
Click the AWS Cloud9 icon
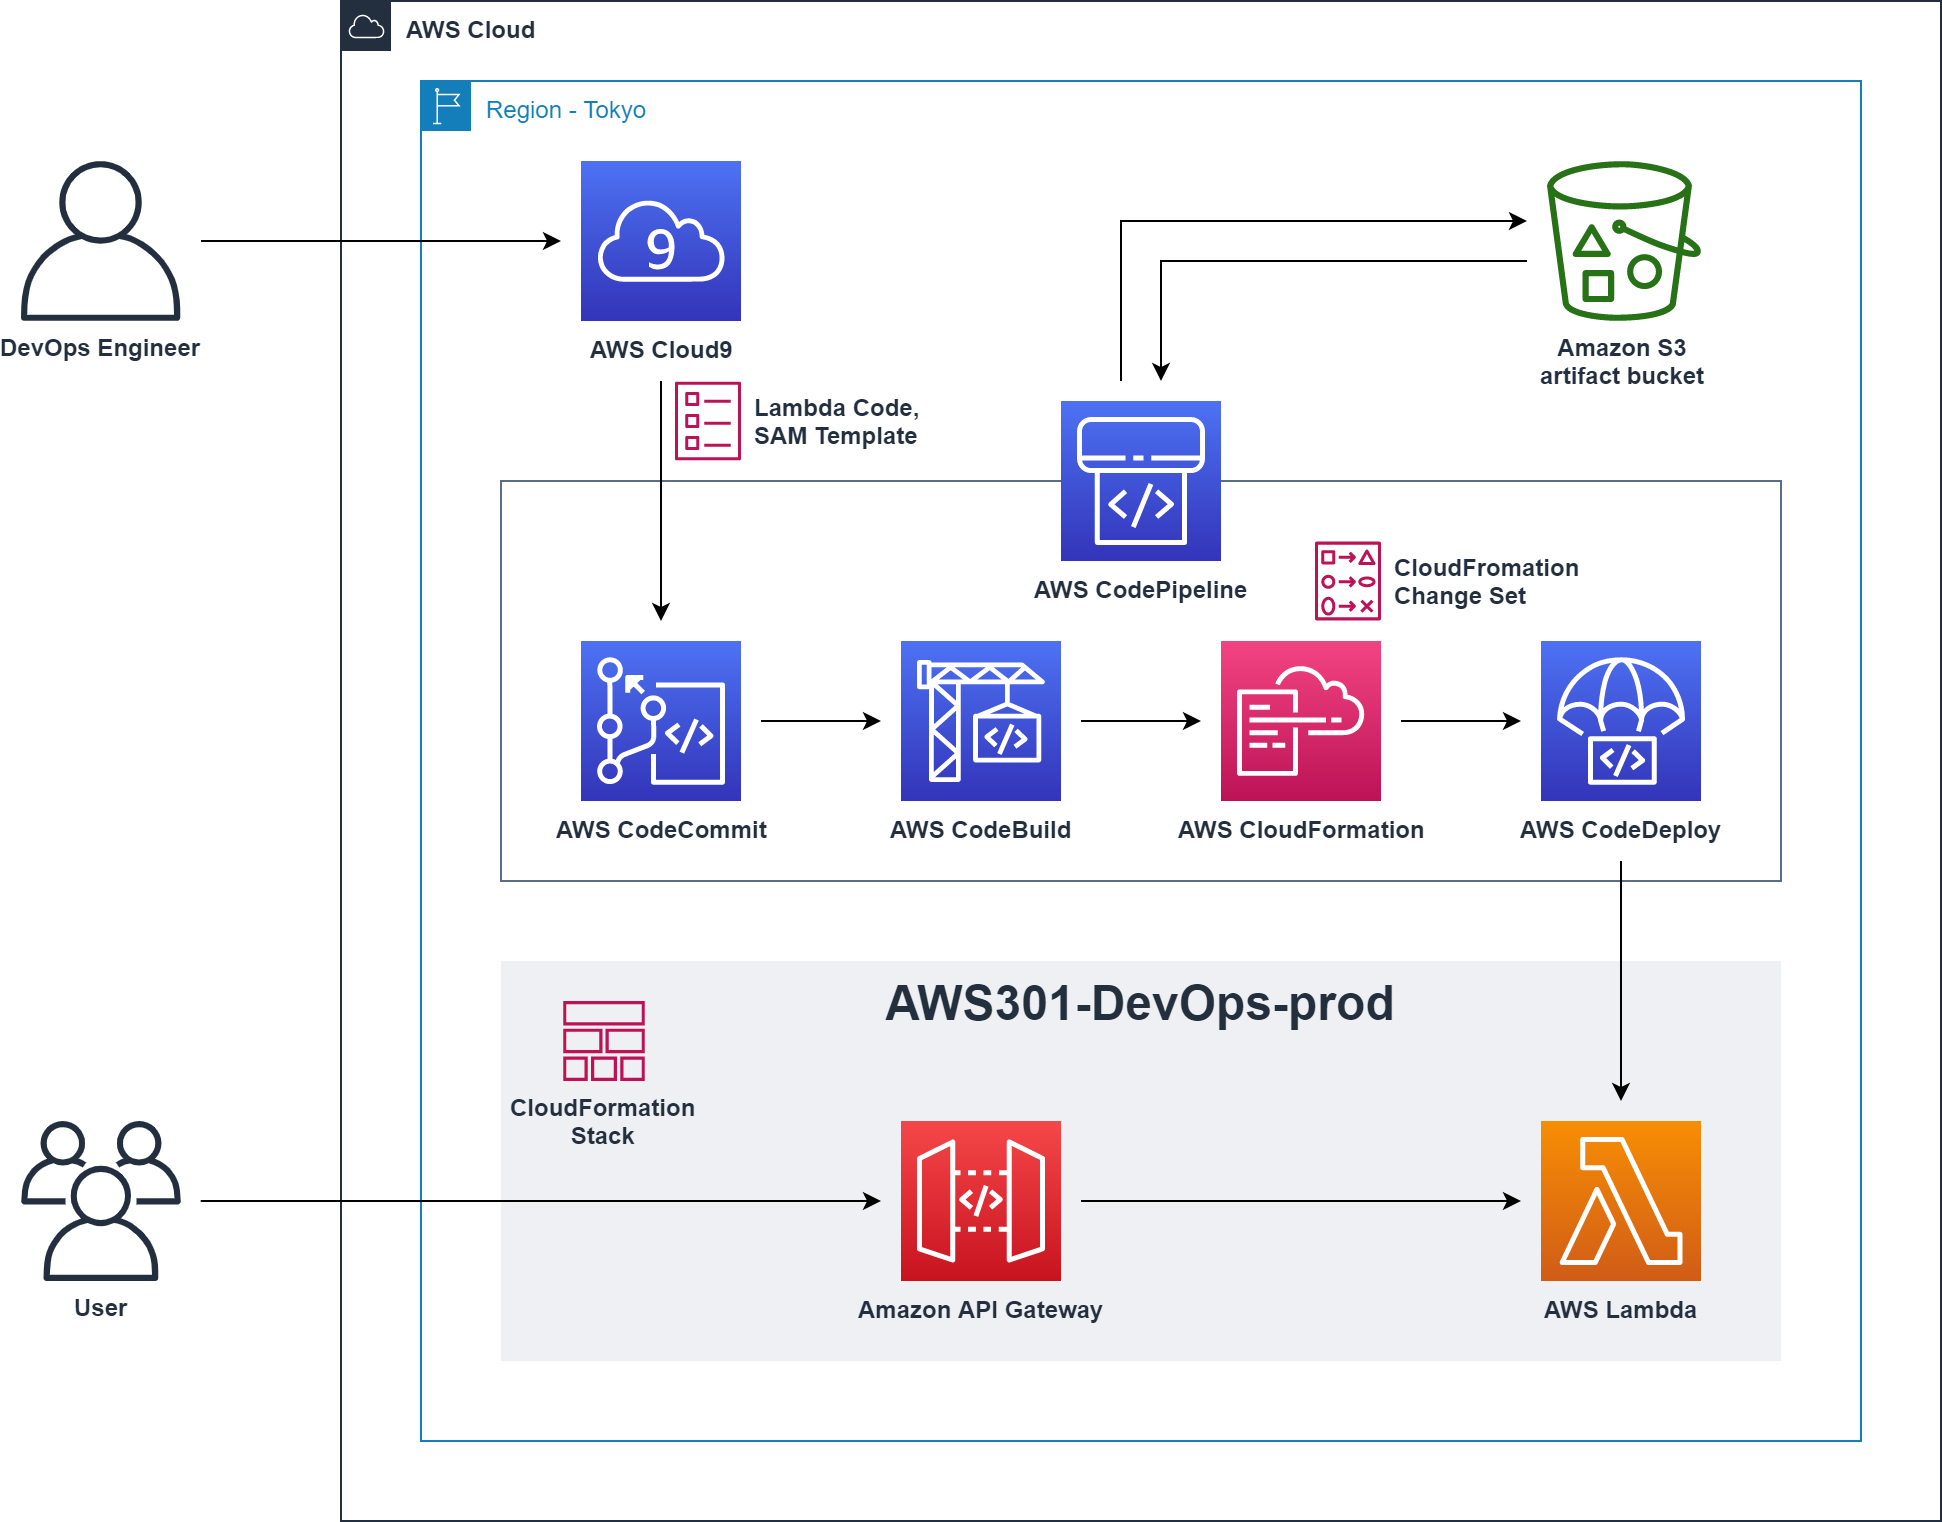(661, 241)
